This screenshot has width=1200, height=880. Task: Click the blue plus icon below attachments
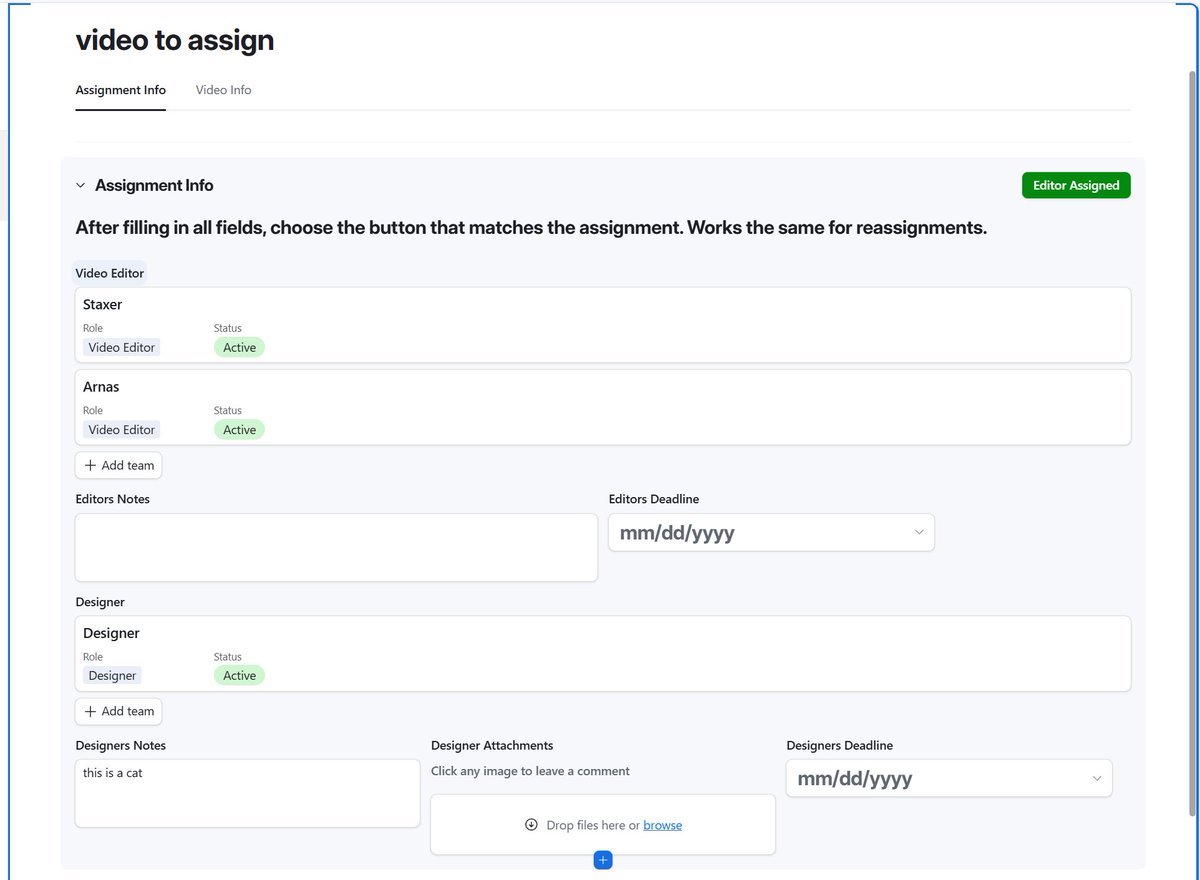click(603, 860)
